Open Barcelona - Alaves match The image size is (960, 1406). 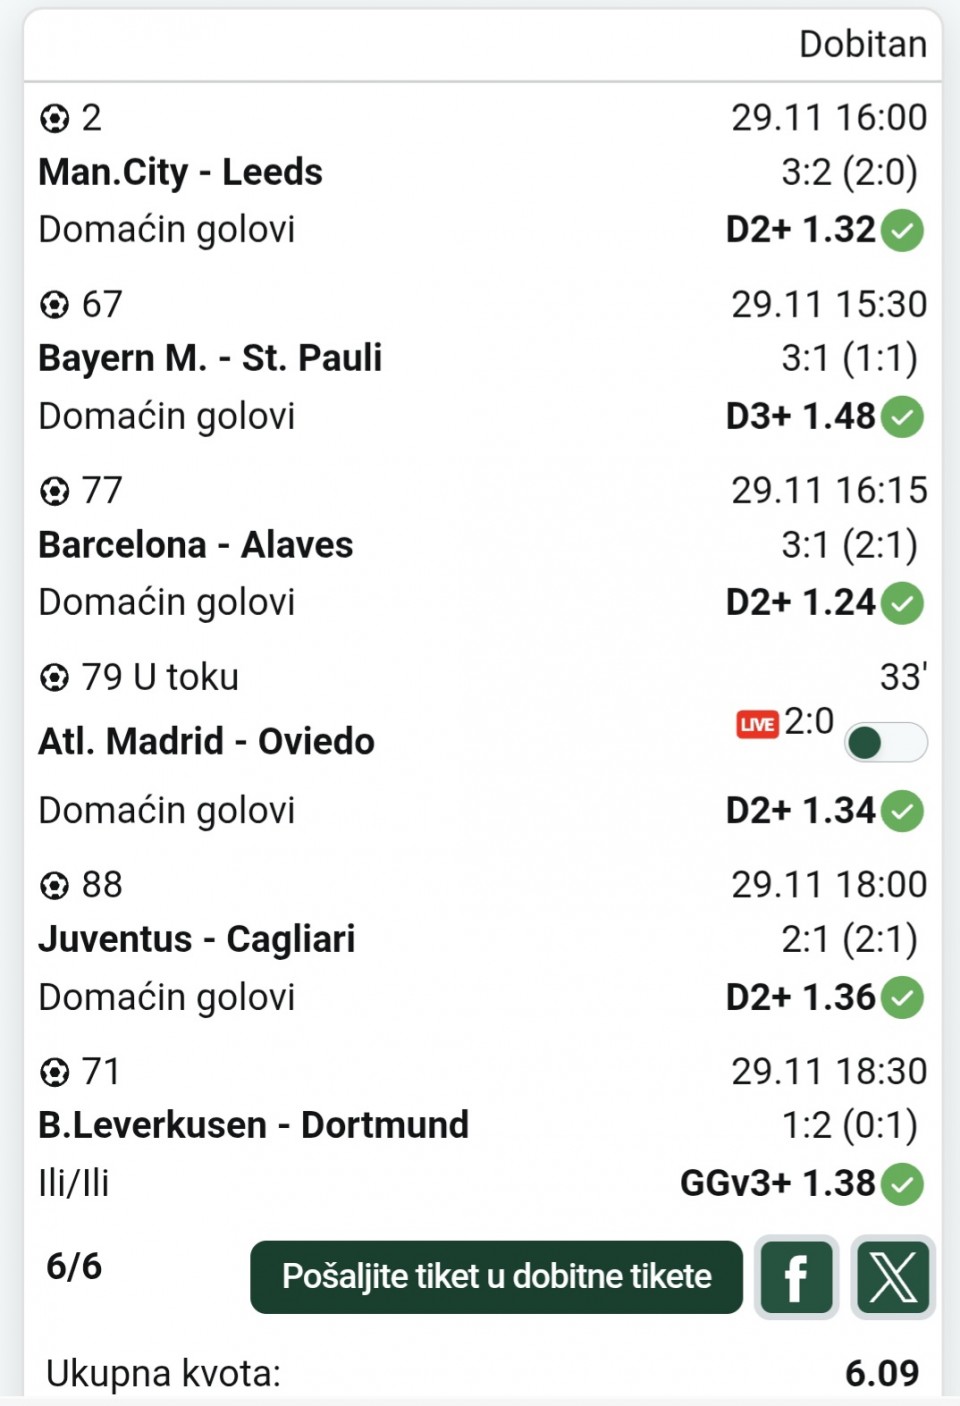pyautogui.click(x=196, y=545)
